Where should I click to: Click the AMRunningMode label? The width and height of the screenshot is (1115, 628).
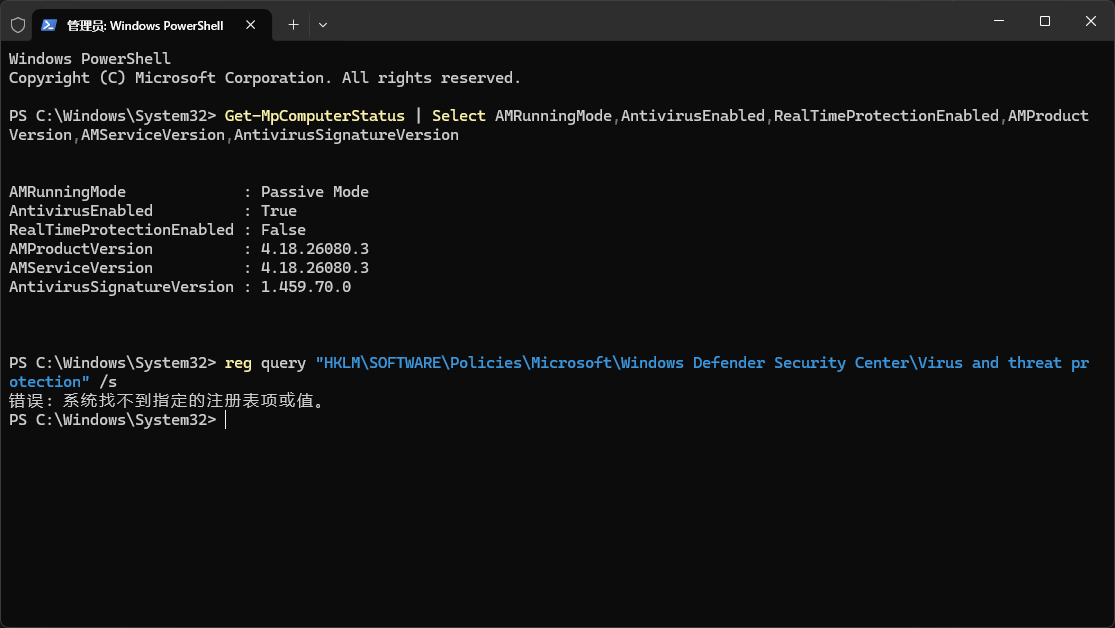click(x=68, y=192)
